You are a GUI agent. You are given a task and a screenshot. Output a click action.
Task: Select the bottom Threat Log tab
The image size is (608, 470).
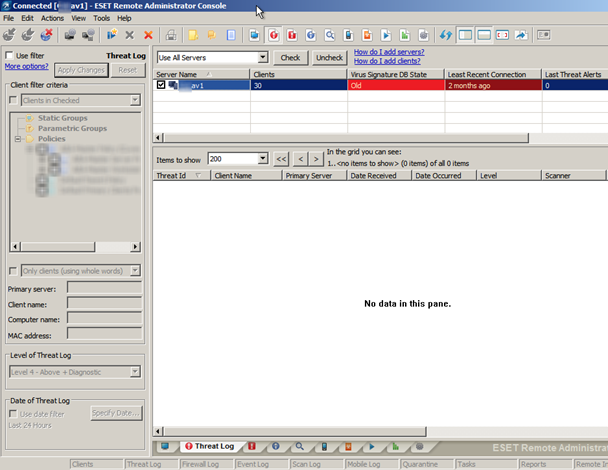(x=210, y=446)
